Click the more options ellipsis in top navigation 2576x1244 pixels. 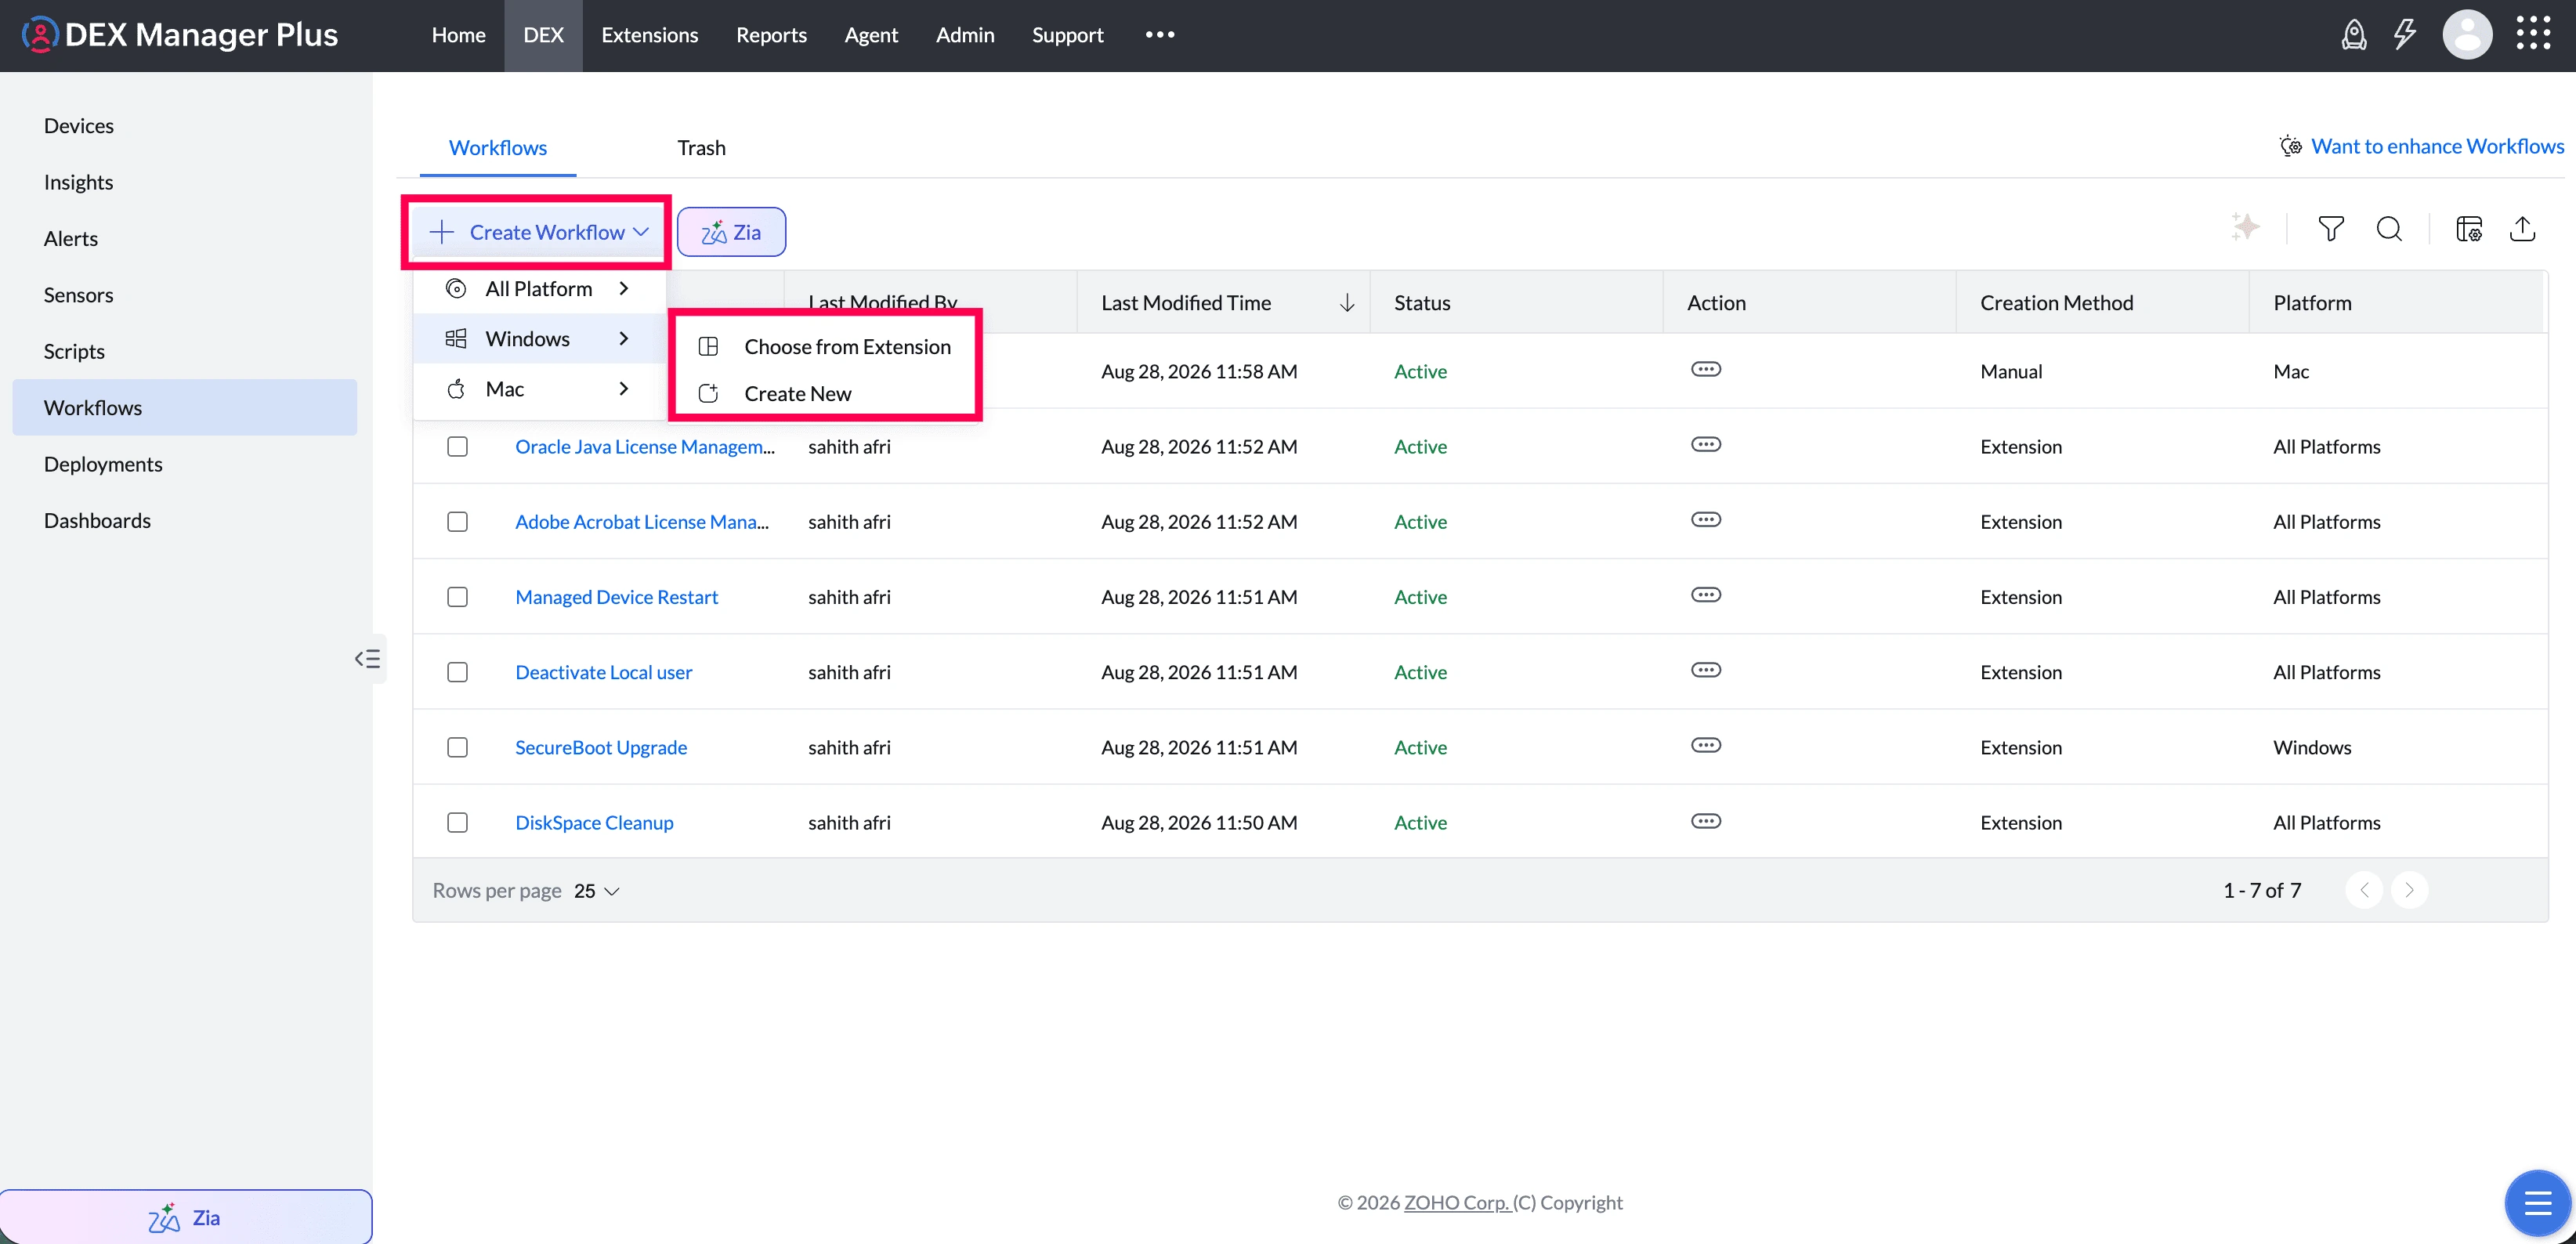(x=1160, y=35)
